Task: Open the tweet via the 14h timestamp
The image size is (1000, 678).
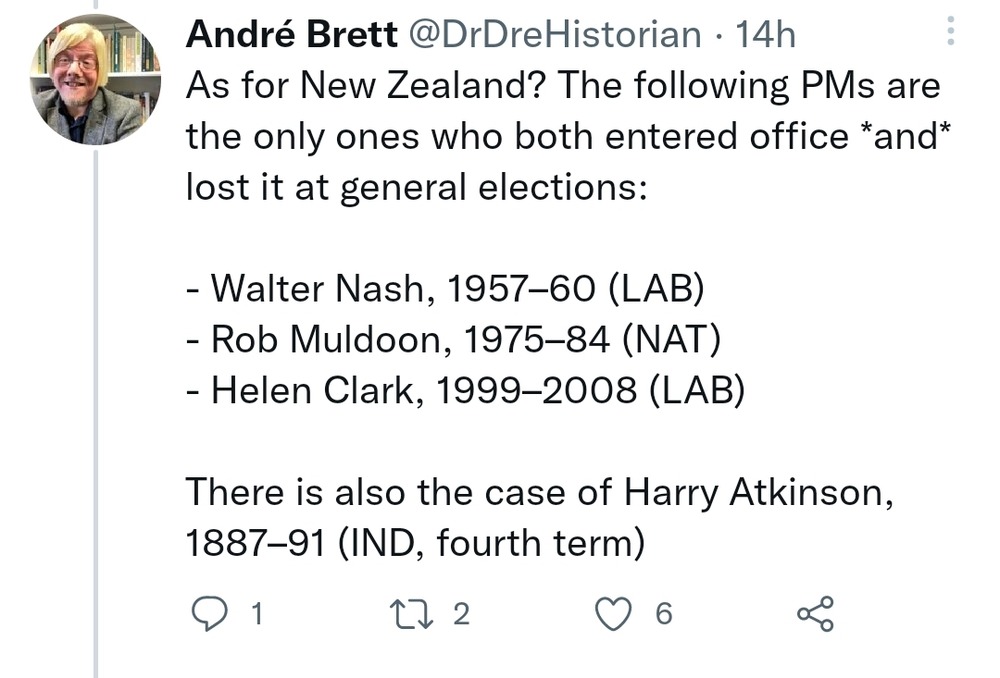Action: pyautogui.click(x=765, y=36)
